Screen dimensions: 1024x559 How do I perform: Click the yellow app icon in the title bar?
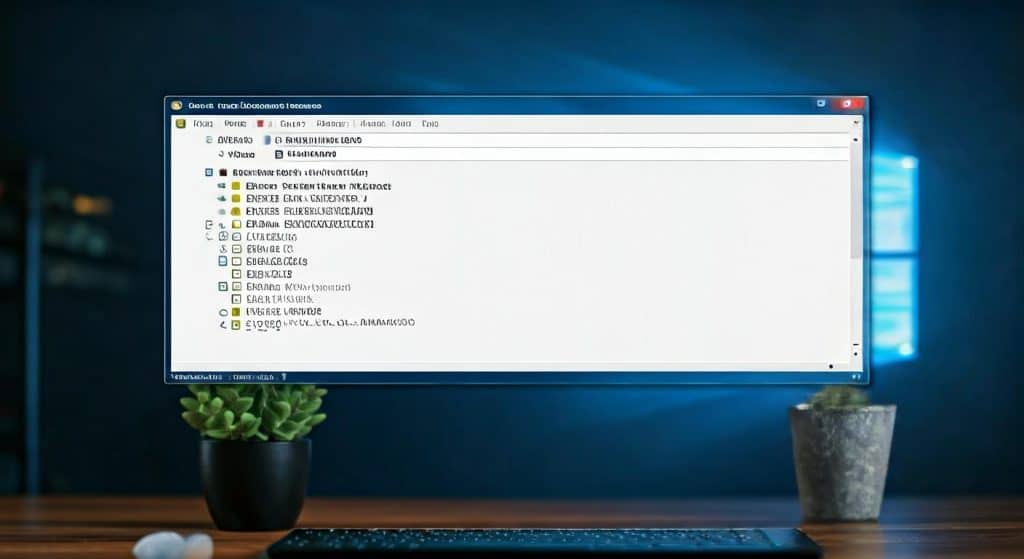[177, 105]
